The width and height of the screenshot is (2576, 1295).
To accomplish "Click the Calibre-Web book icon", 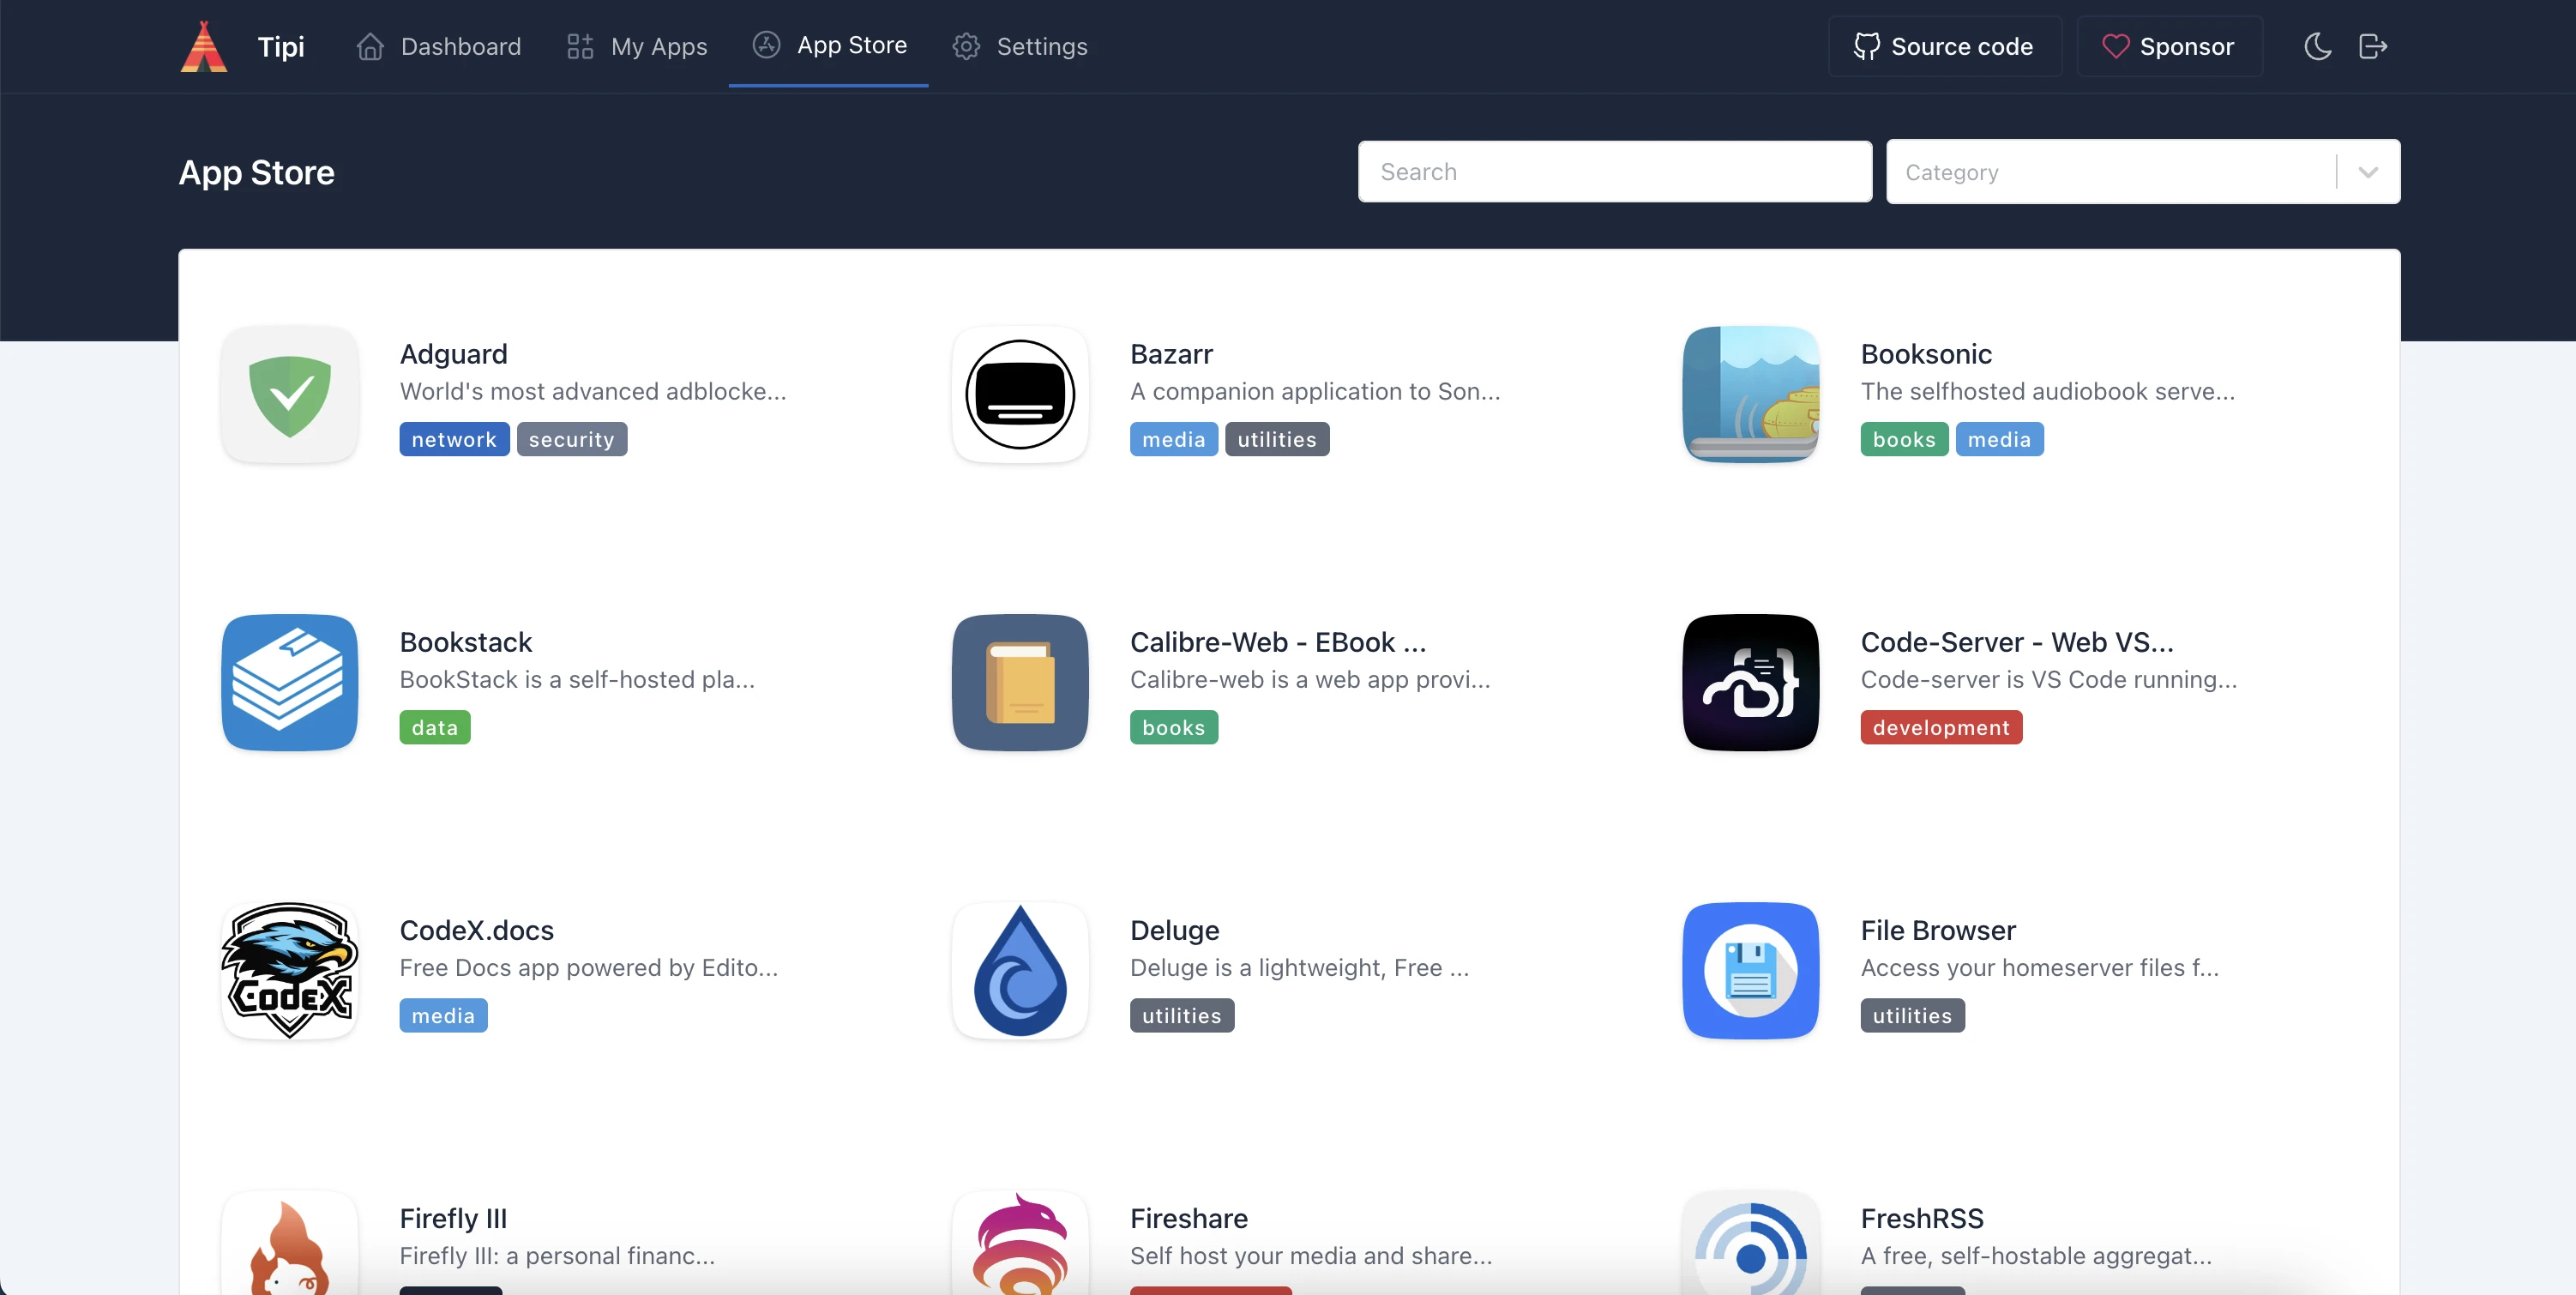I will click(x=1020, y=683).
